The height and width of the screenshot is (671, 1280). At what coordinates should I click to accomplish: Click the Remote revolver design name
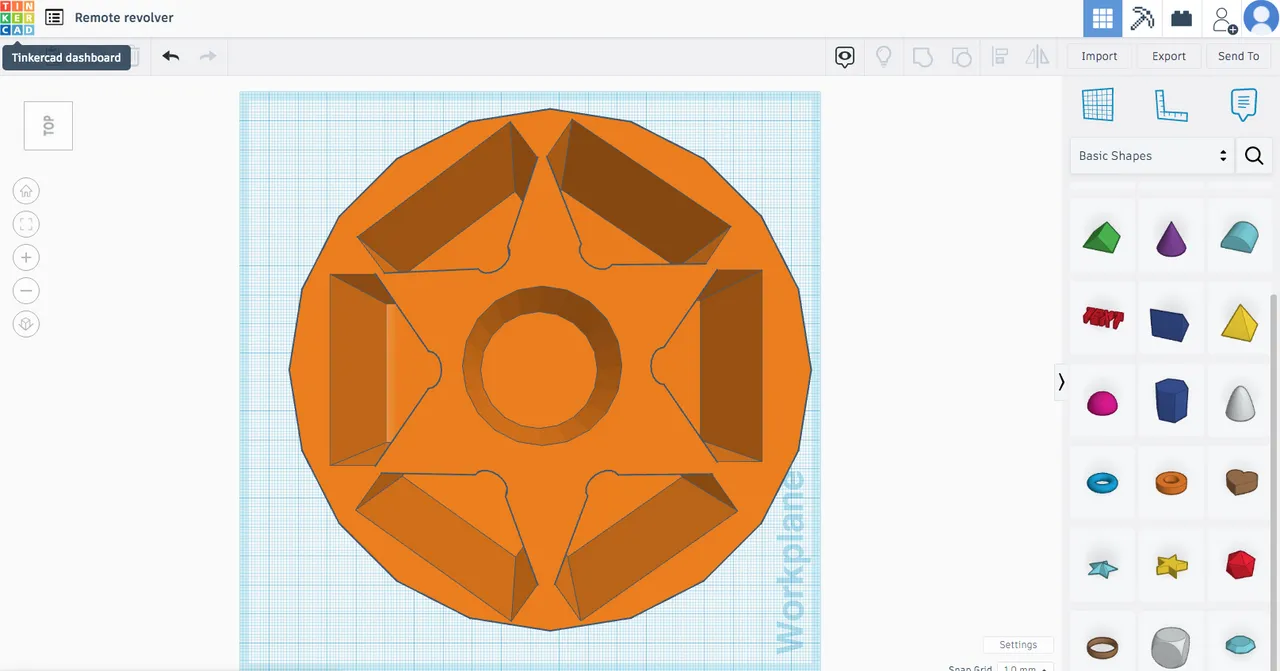click(x=124, y=18)
